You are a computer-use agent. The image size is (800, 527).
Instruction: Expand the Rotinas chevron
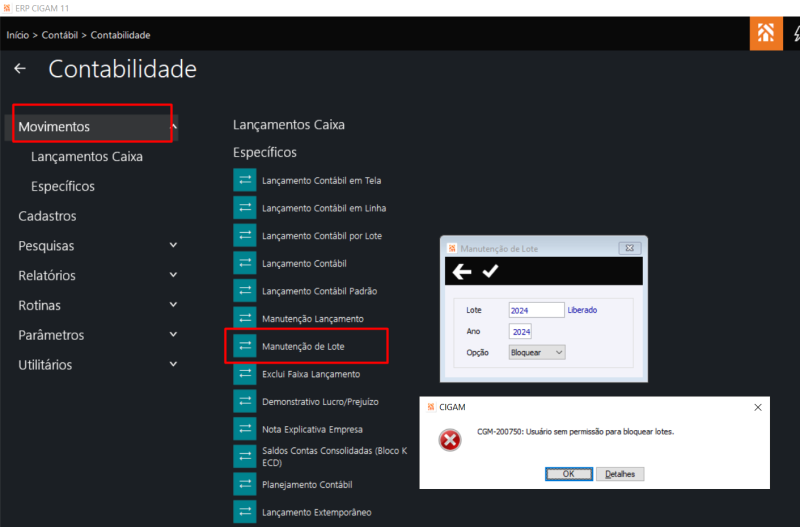point(173,305)
